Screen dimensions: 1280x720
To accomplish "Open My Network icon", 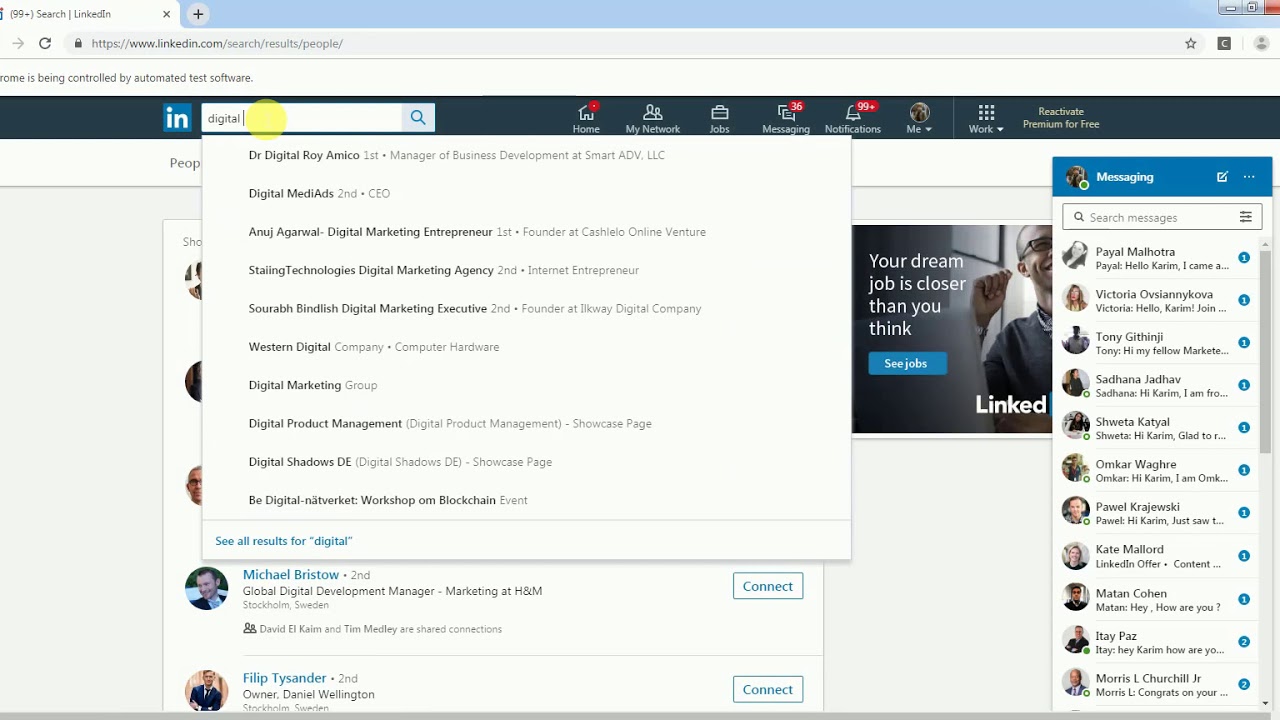I will tap(653, 118).
